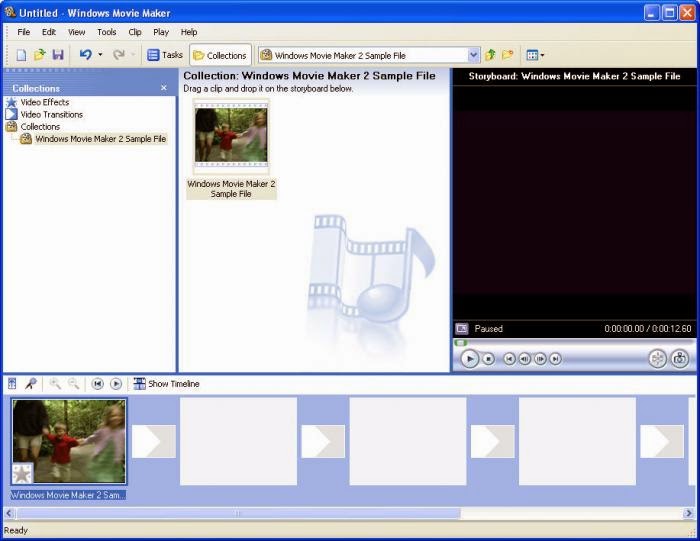Open the Play menu
The image size is (700, 541).
(161, 32)
